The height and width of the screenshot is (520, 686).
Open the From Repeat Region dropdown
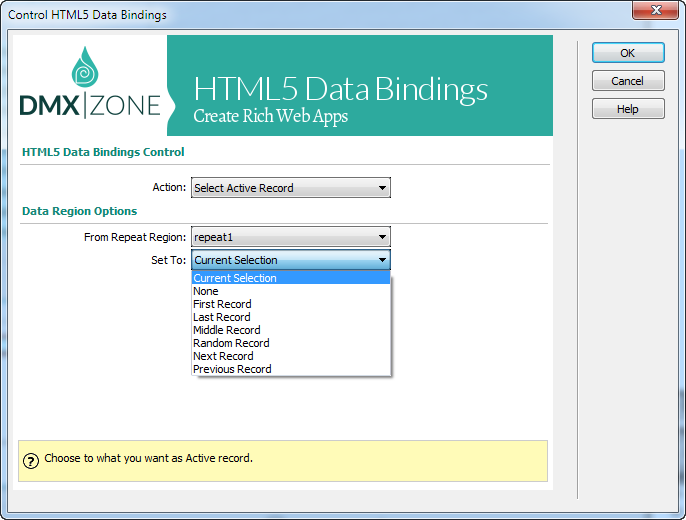291,237
